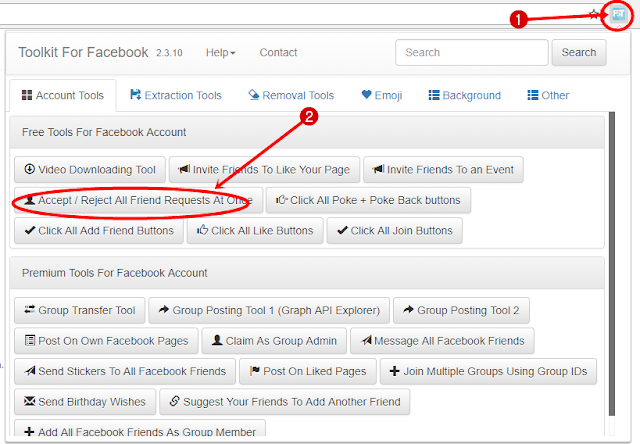Image resolution: width=640 pixels, height=444 pixels.
Task: Click All Poke + Poke Back buttons tool
Action: (368, 200)
